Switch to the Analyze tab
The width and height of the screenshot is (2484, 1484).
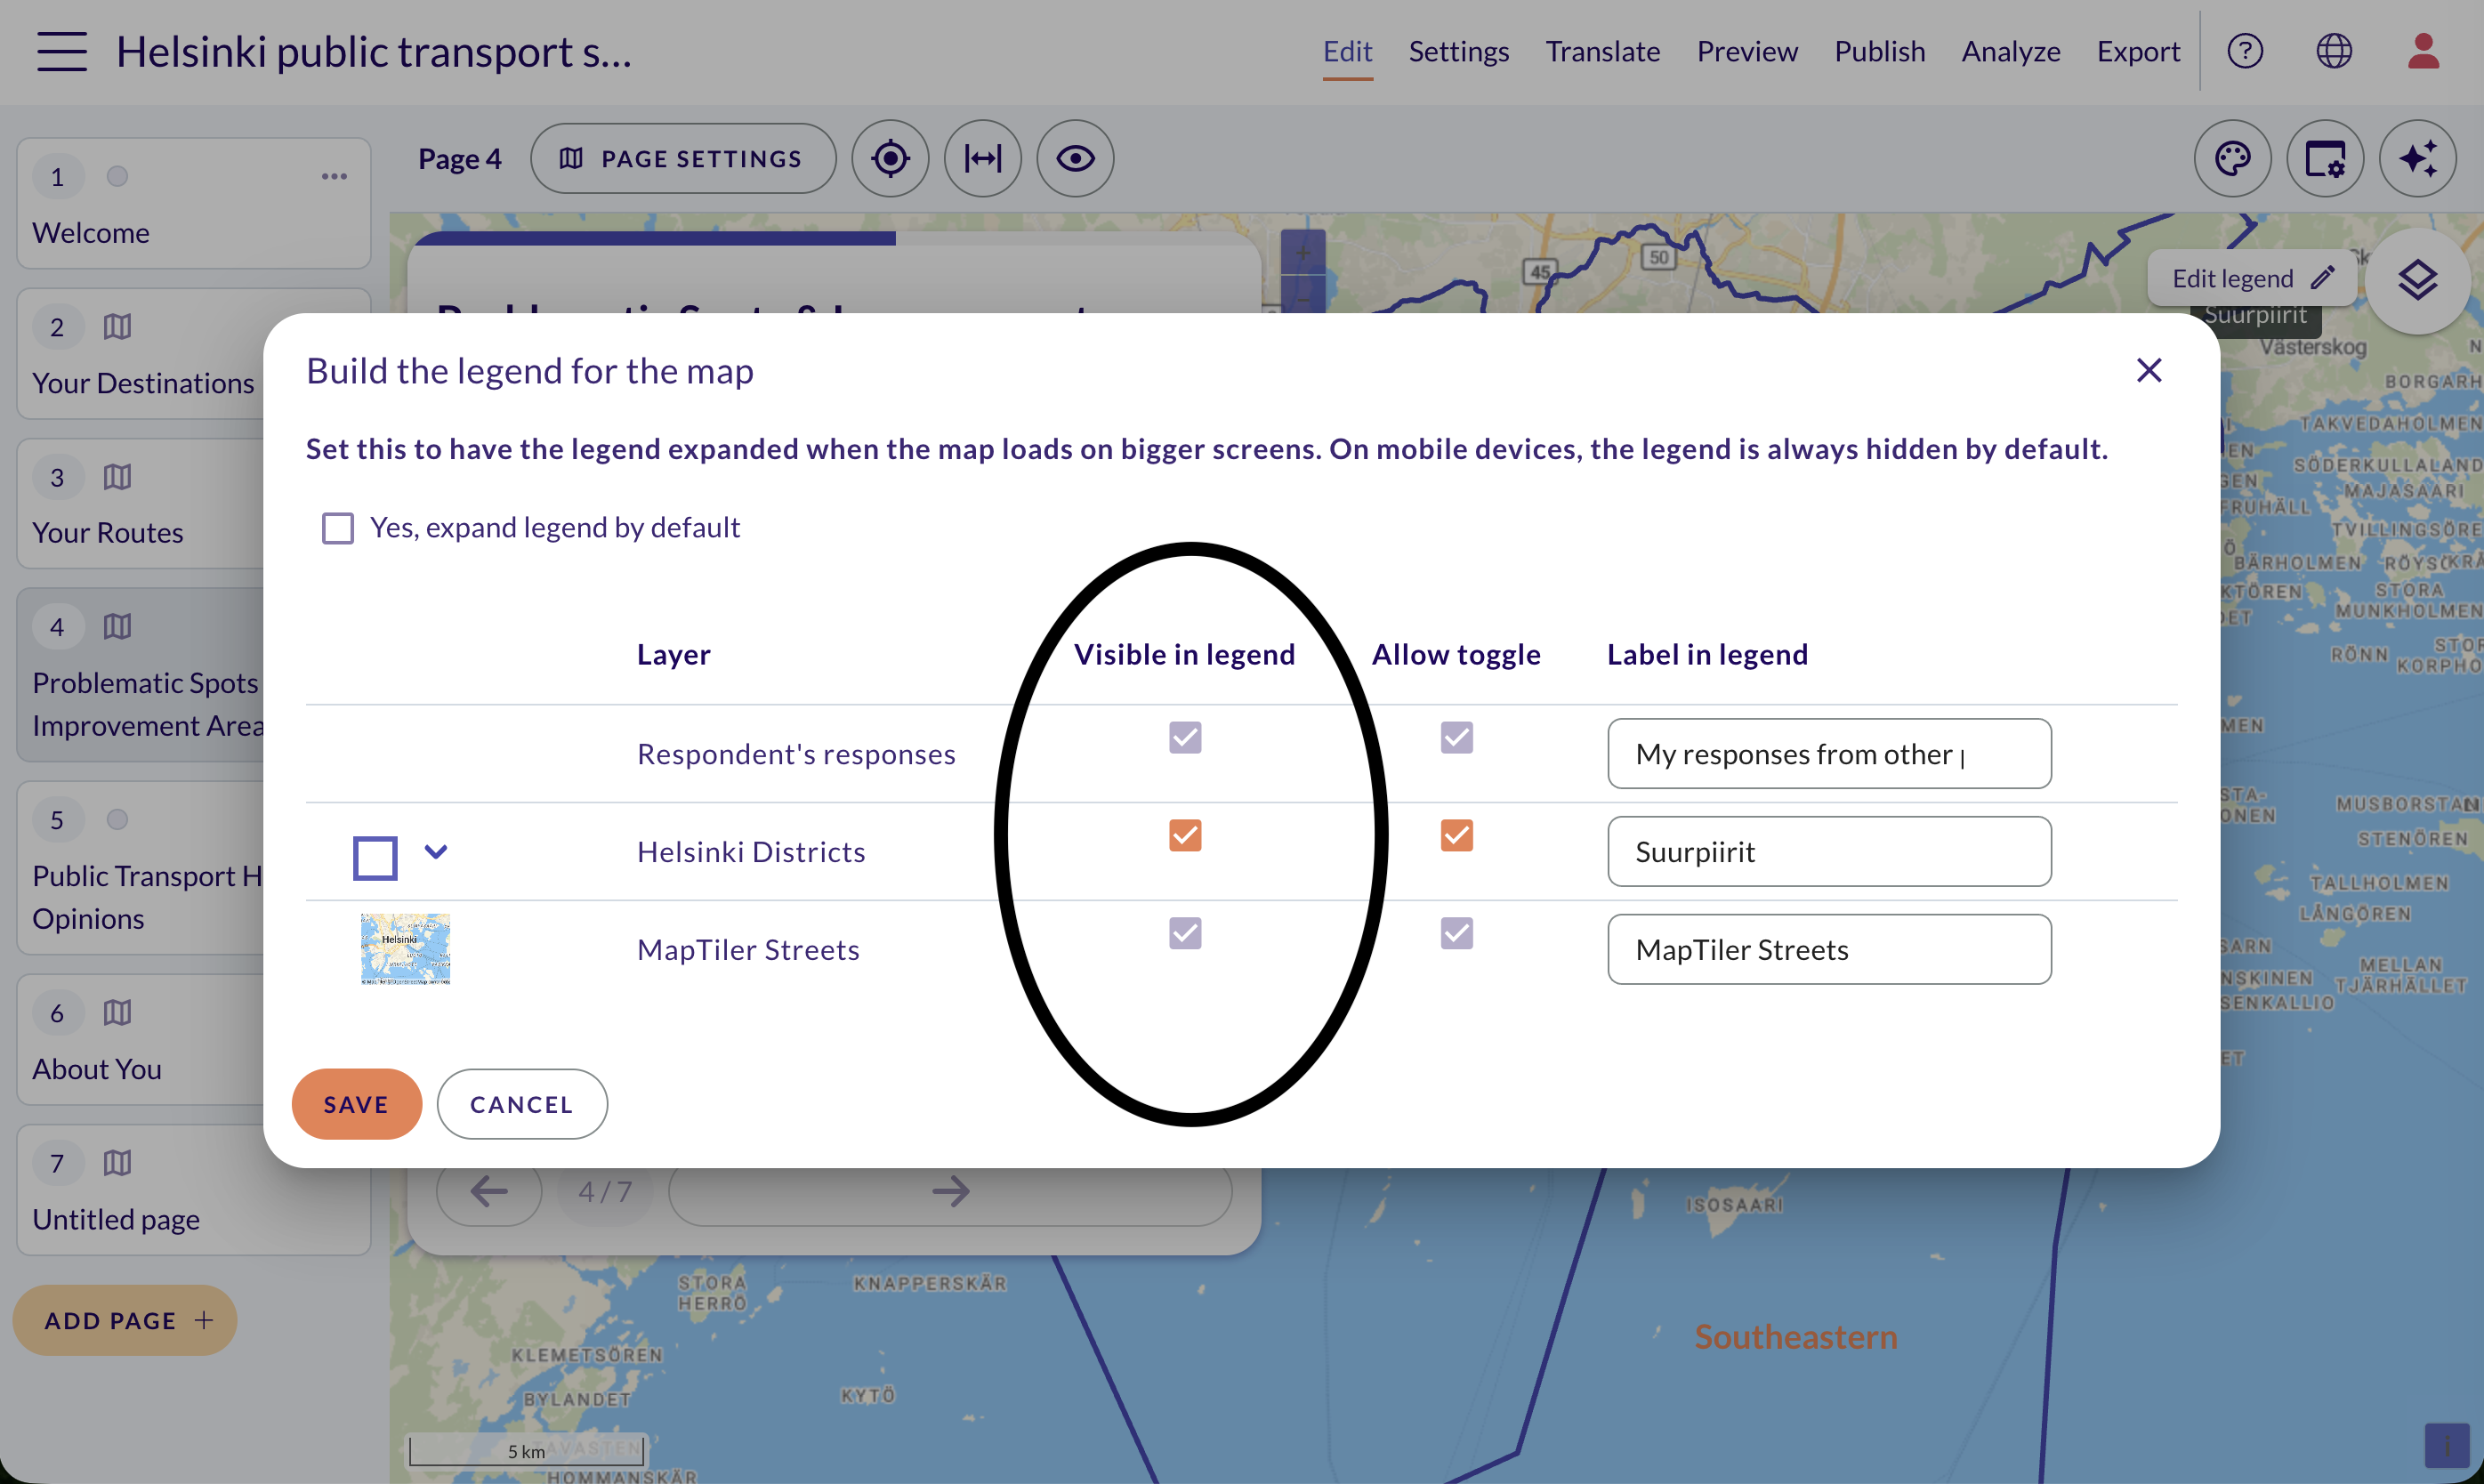[2010, 51]
